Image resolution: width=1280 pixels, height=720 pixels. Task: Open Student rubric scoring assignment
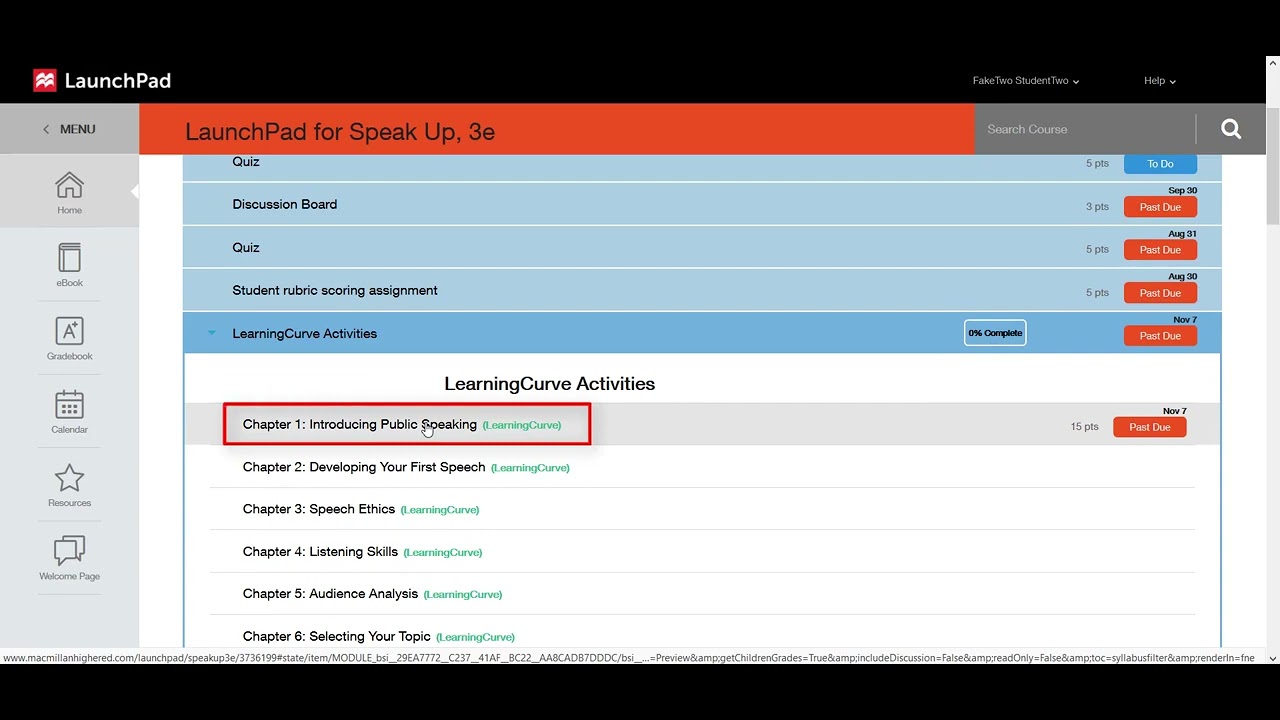[x=334, y=291]
